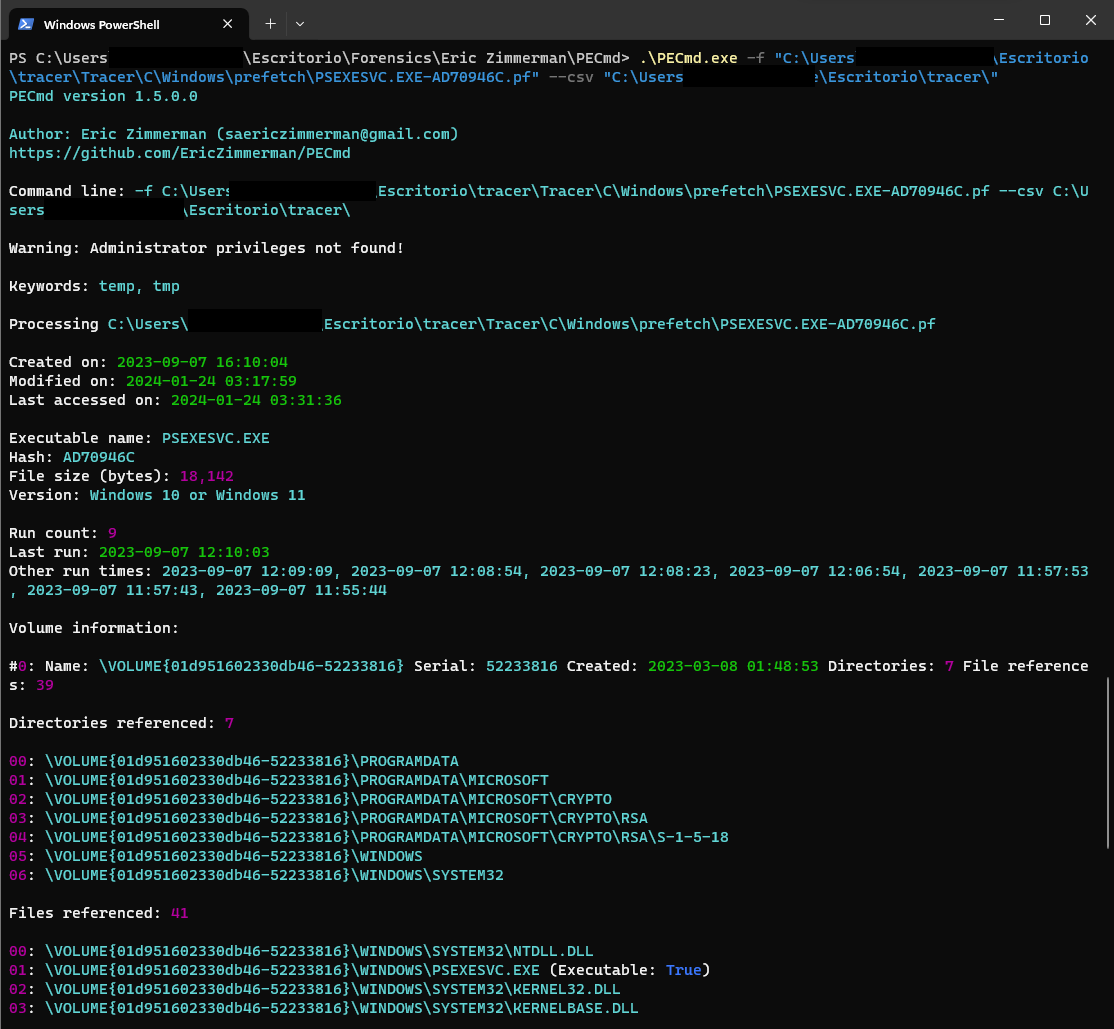Click Created on date 2023-09-07 16:10:04

click(x=202, y=362)
